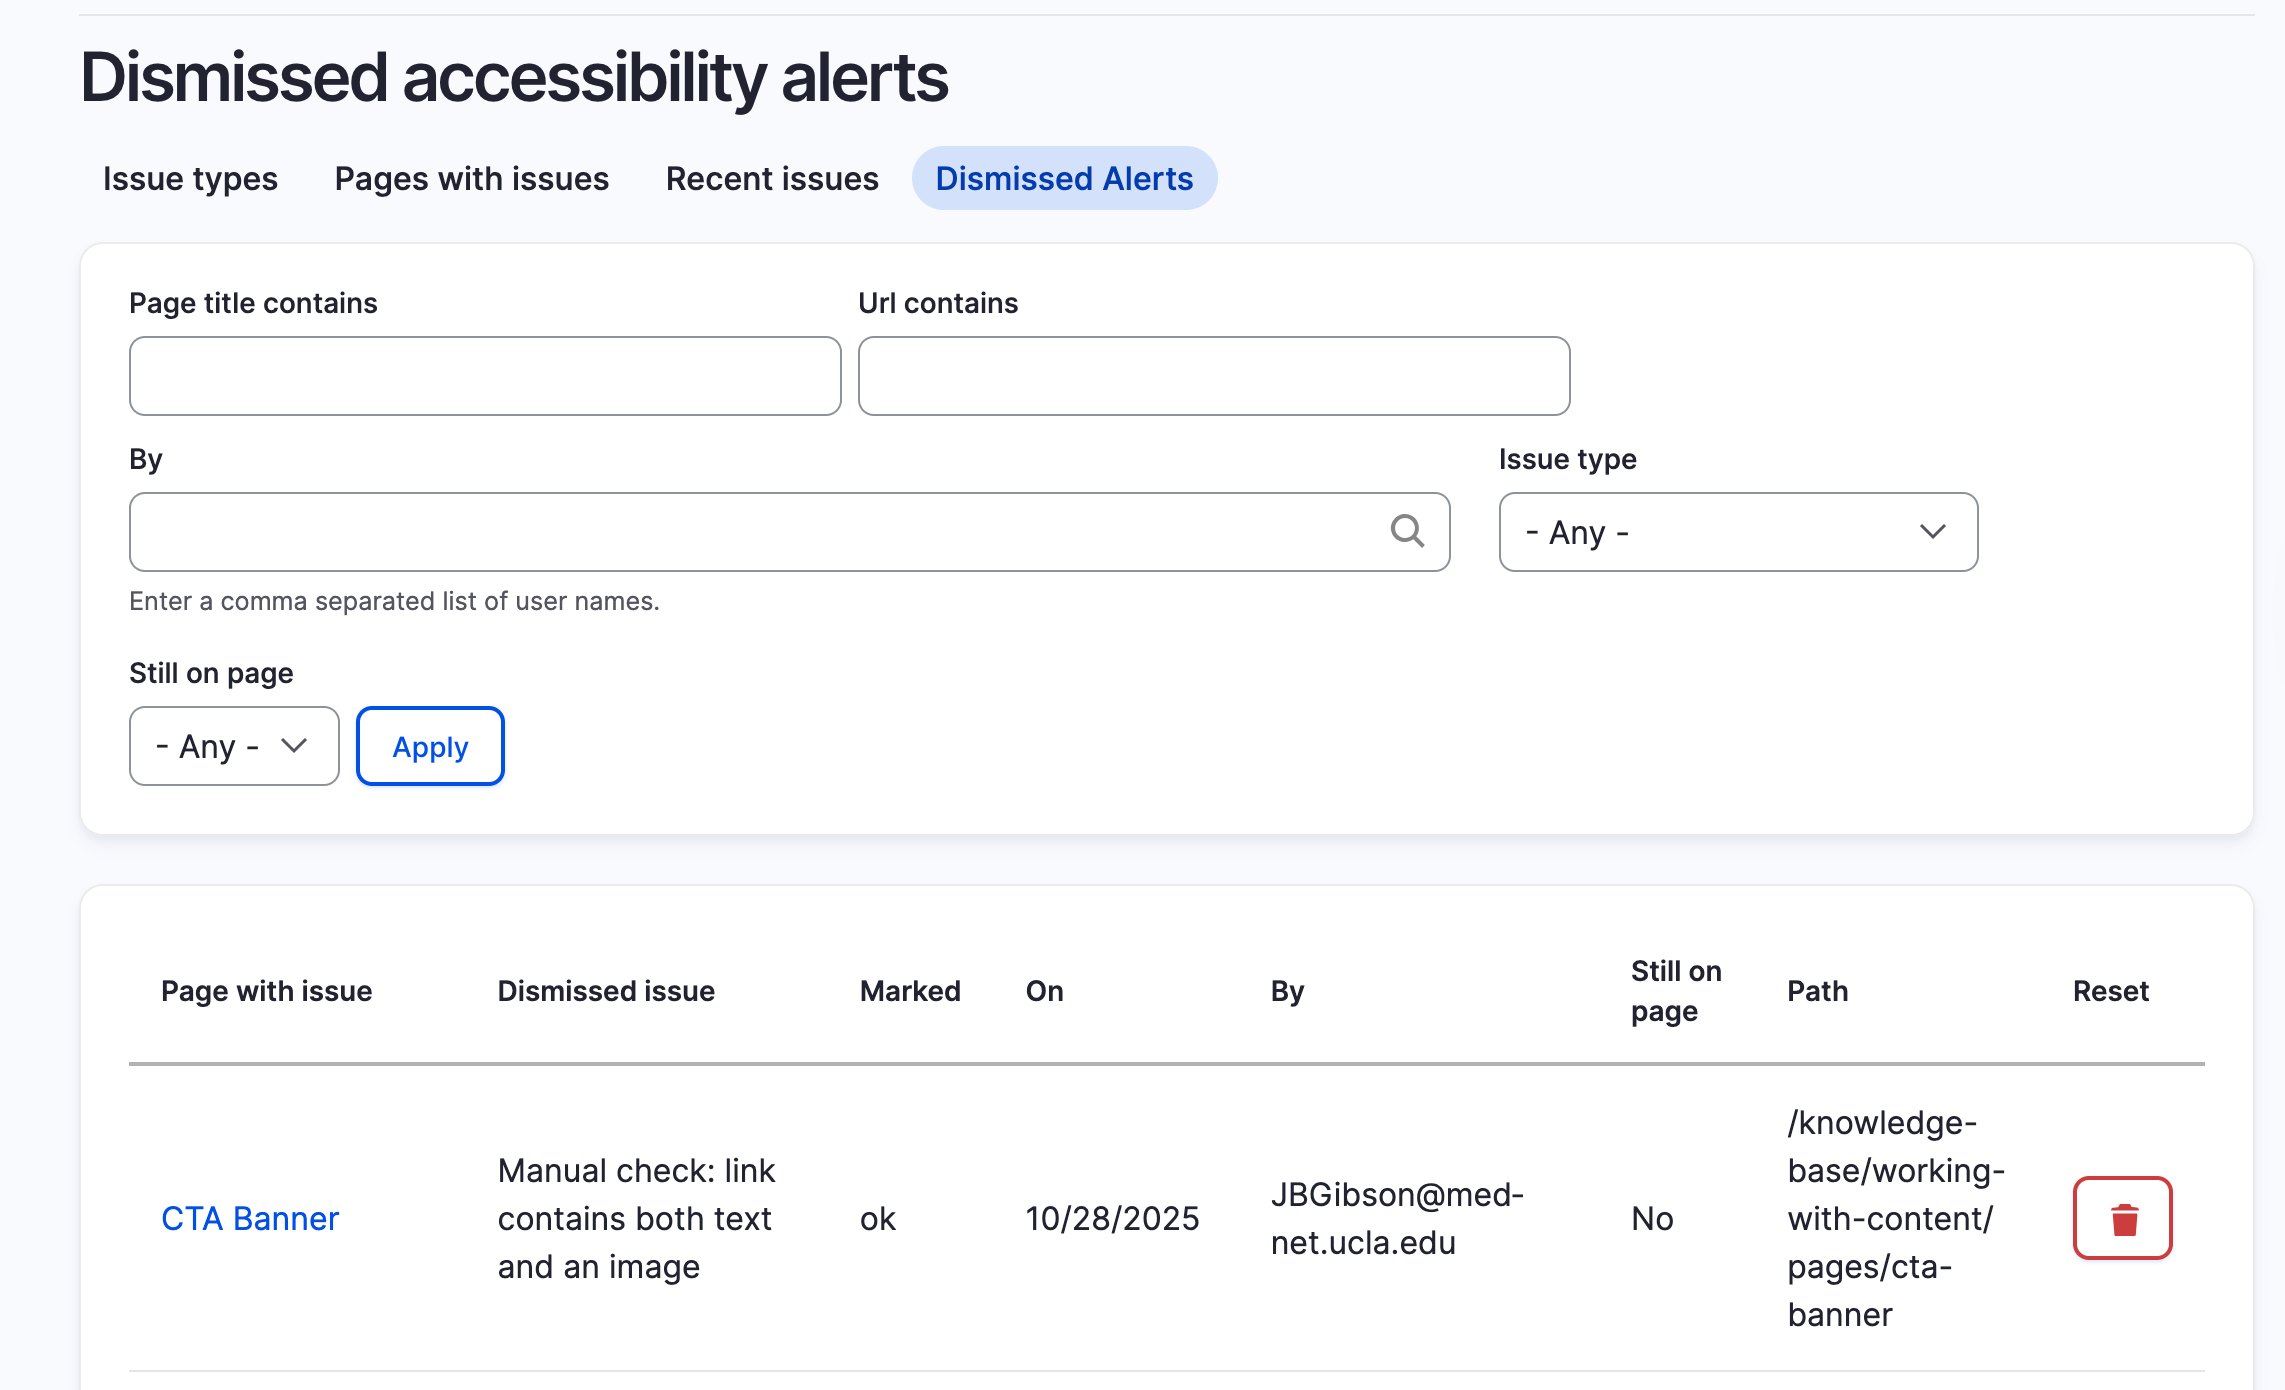Focus the Page title contains field
Screen dimensions: 2285x1390
[485, 376]
